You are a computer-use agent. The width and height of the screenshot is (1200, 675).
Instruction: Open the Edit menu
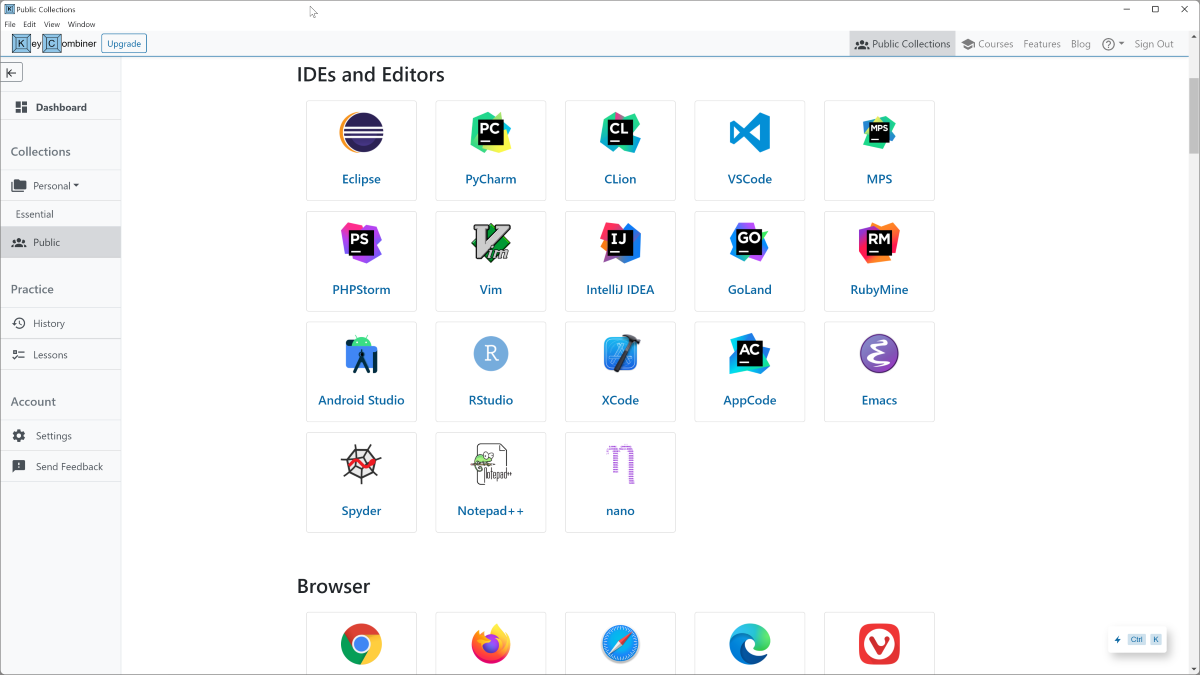tap(30, 24)
